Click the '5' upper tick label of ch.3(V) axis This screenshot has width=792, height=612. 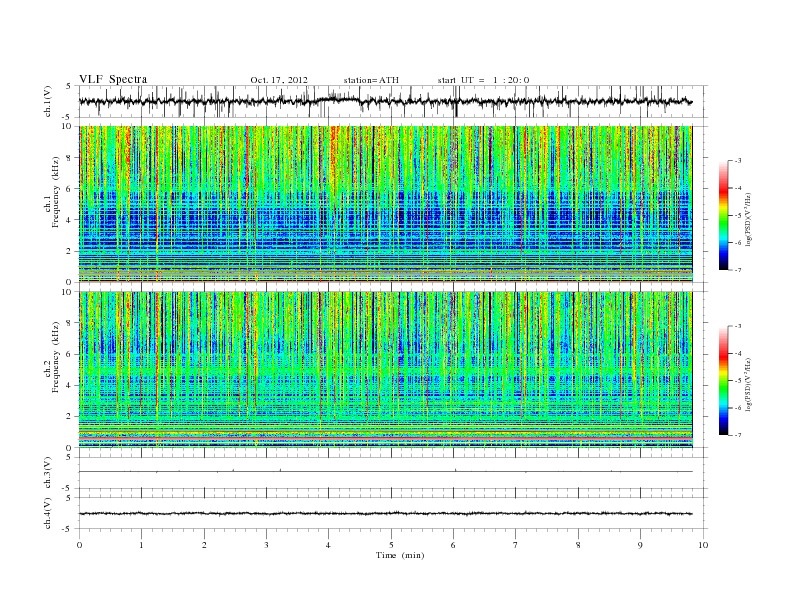coord(69,457)
